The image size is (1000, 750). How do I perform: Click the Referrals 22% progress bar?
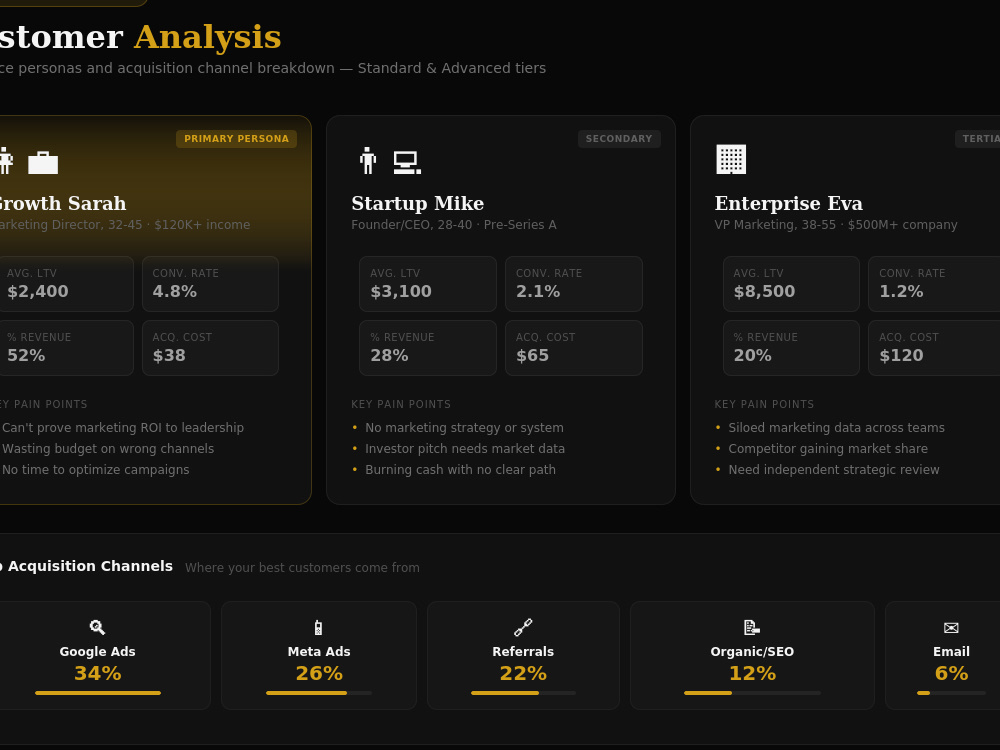pyautogui.click(x=523, y=693)
